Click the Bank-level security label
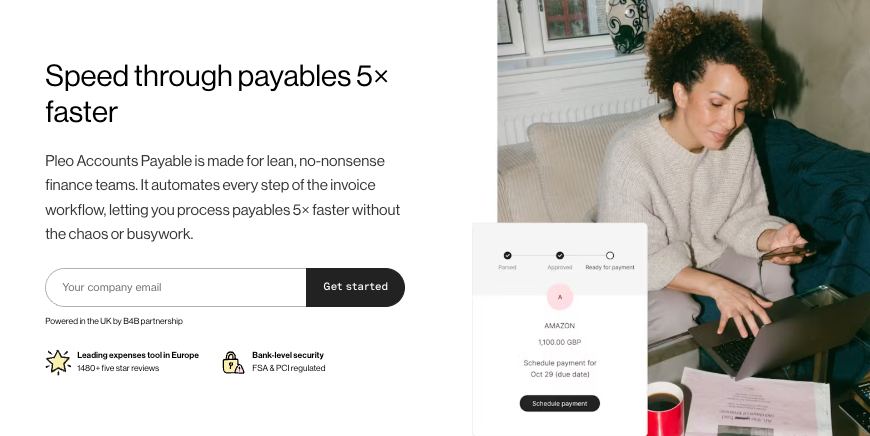Image resolution: width=870 pixels, height=436 pixels. coord(288,355)
